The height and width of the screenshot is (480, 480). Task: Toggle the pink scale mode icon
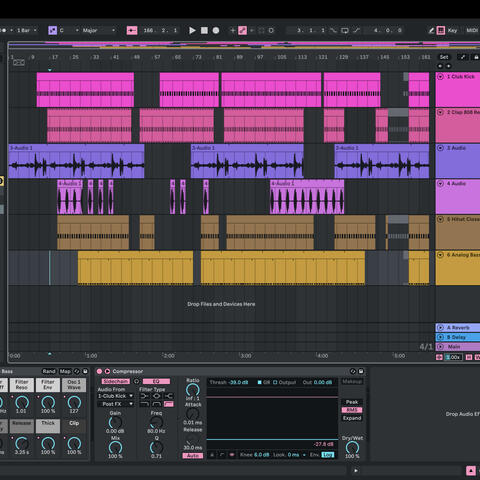(x=52, y=30)
